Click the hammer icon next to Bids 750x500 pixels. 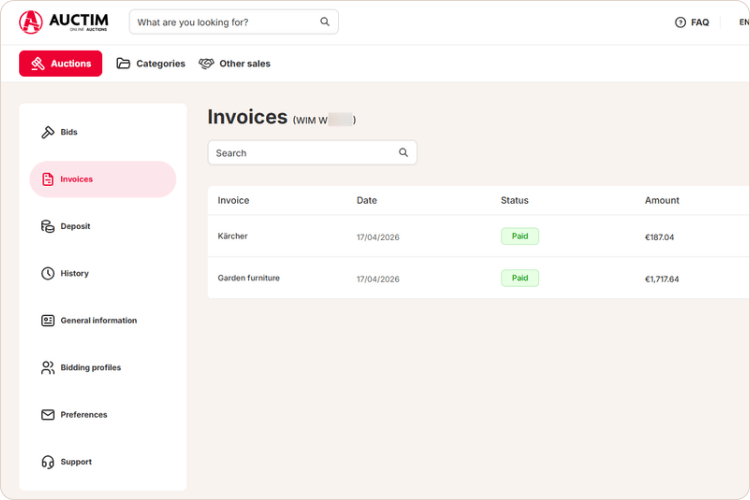pos(47,132)
